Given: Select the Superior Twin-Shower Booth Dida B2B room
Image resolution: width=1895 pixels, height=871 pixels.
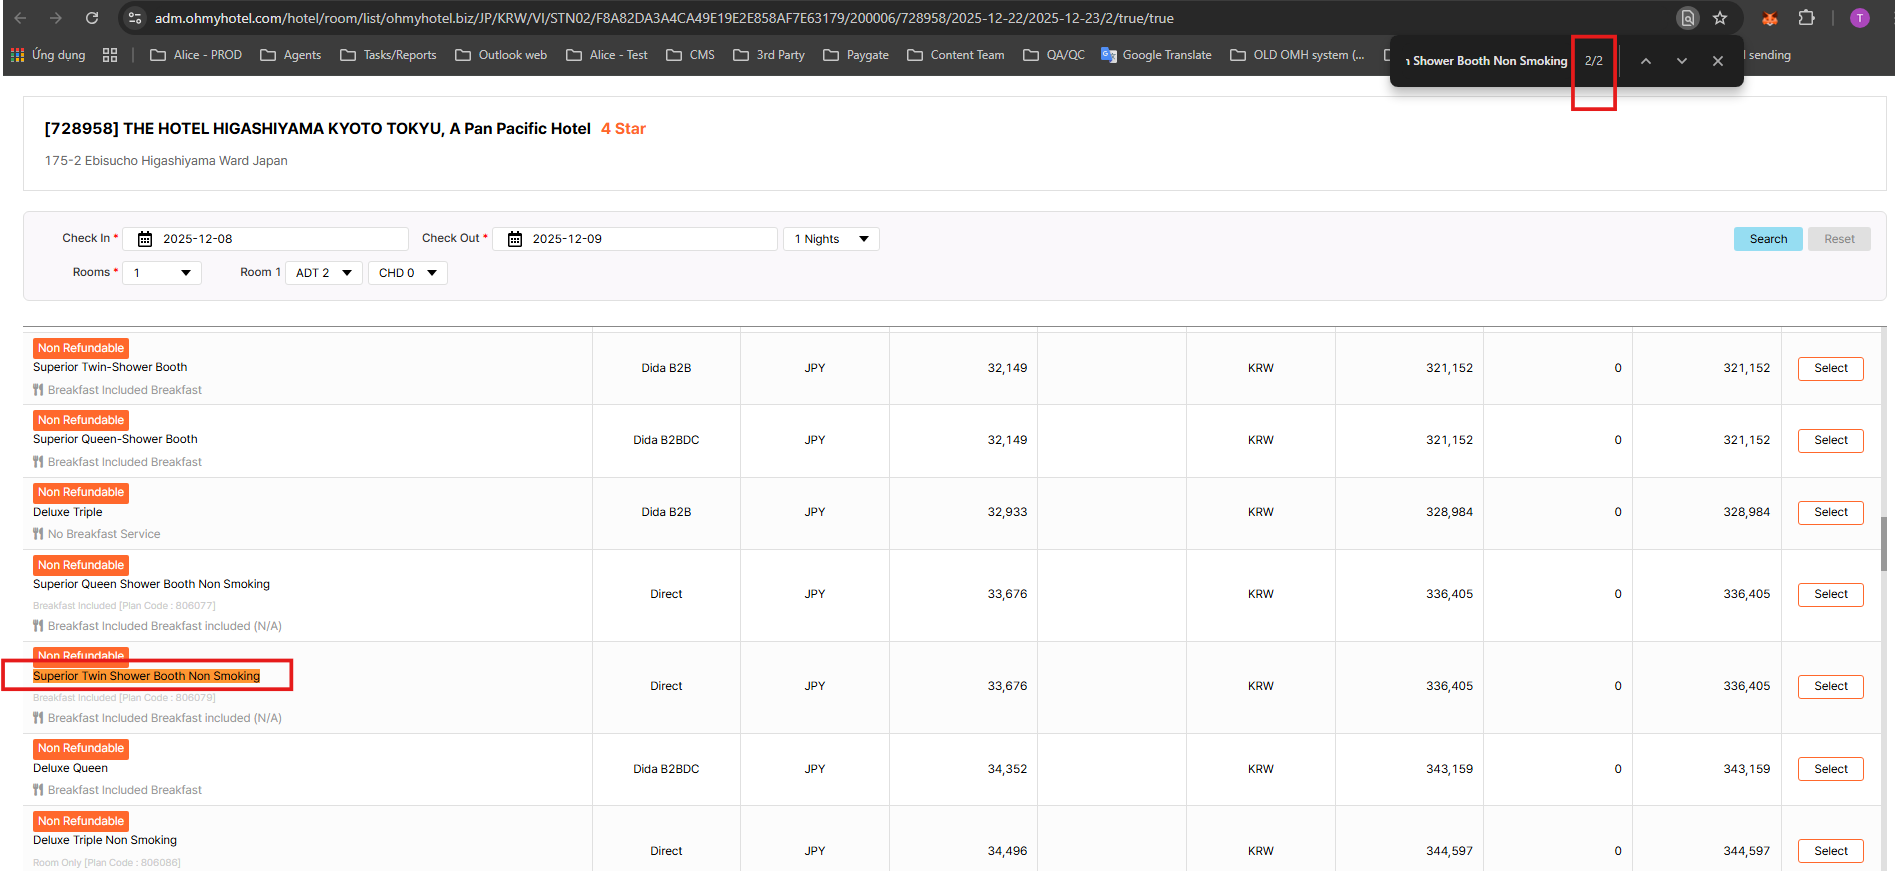Looking at the screenshot, I should point(1830,368).
